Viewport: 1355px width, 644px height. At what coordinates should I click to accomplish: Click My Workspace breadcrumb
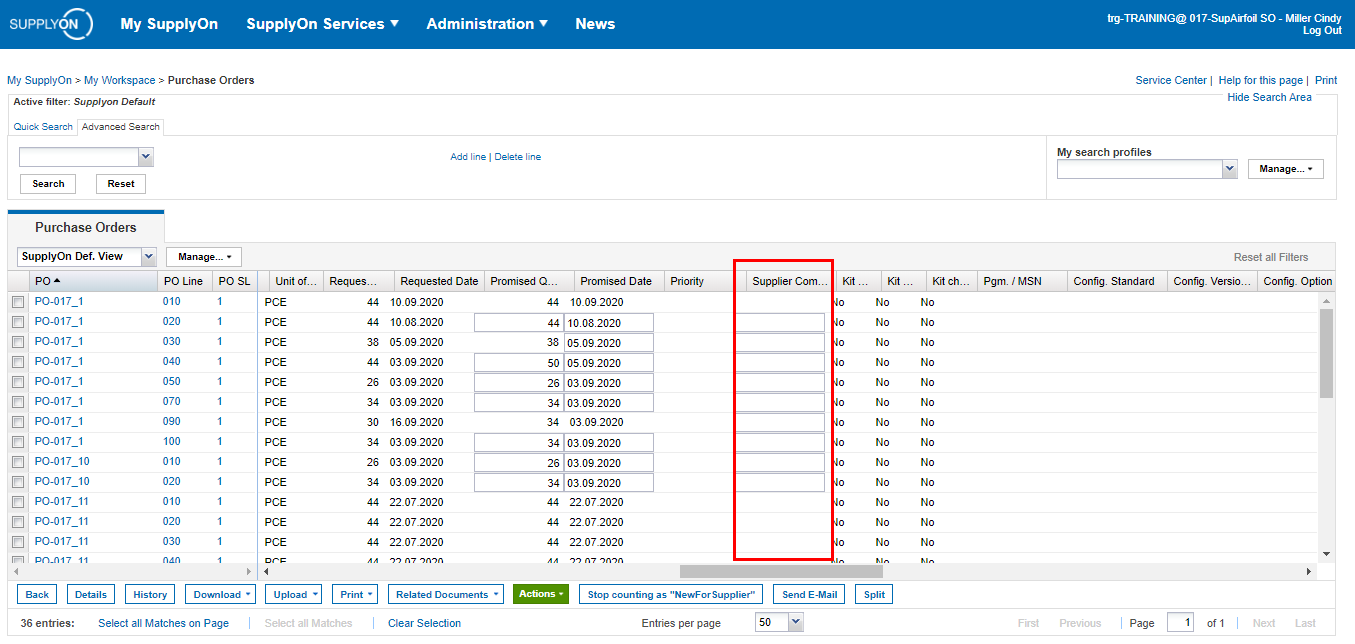pos(119,80)
